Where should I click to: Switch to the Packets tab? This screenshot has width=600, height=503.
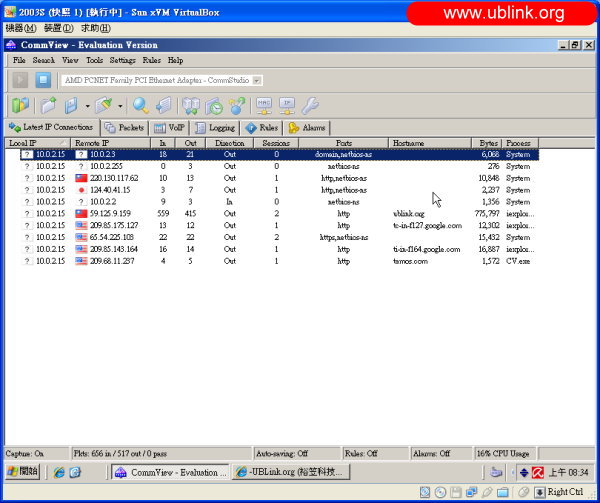(x=124, y=128)
